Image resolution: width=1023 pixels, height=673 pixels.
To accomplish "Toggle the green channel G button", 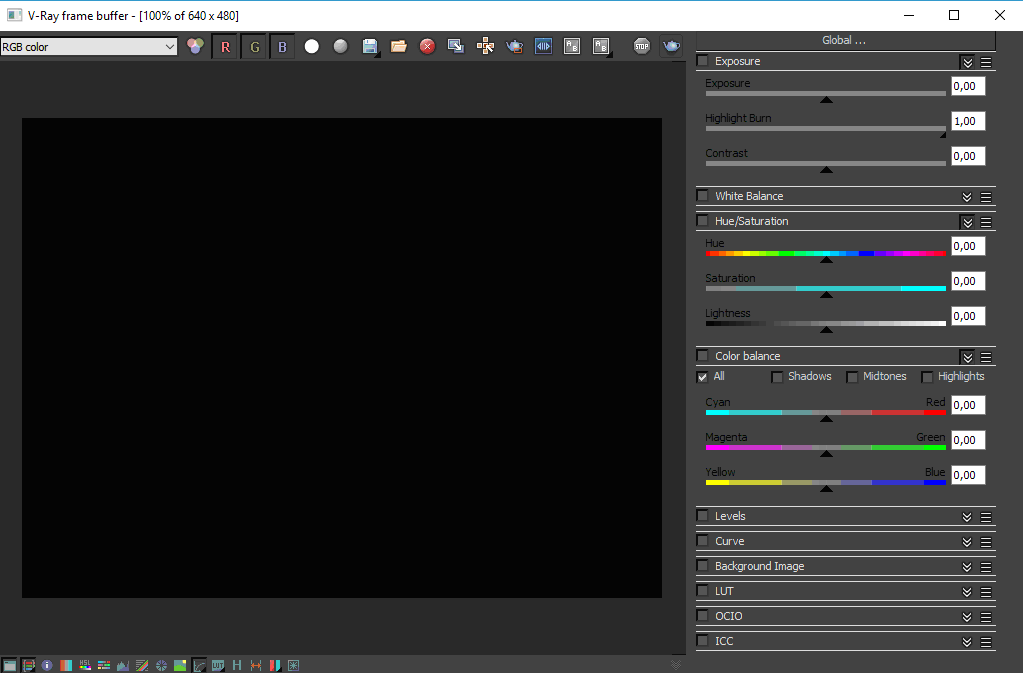I will pos(254,46).
